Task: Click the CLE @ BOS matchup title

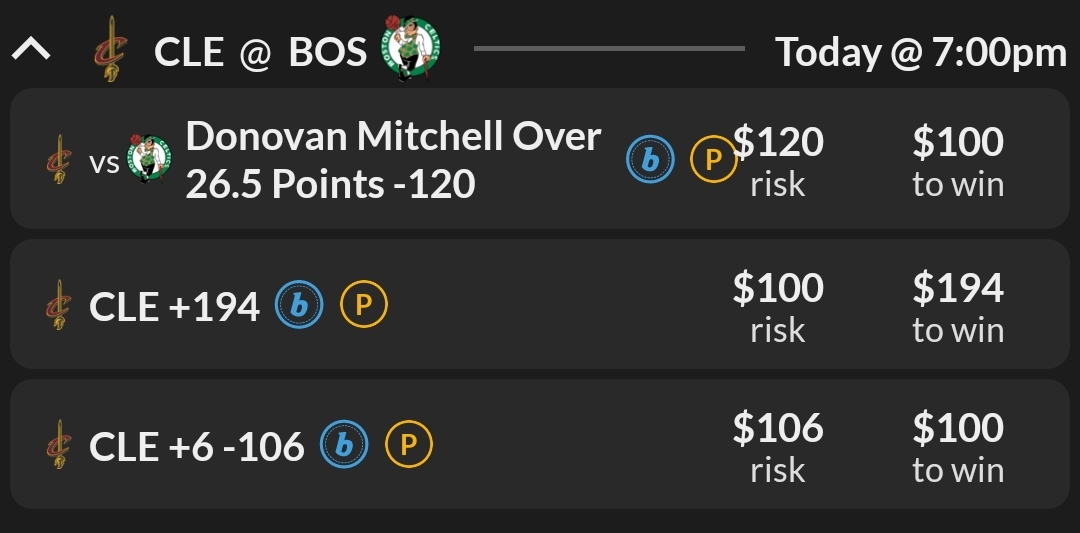Action: coord(260,52)
